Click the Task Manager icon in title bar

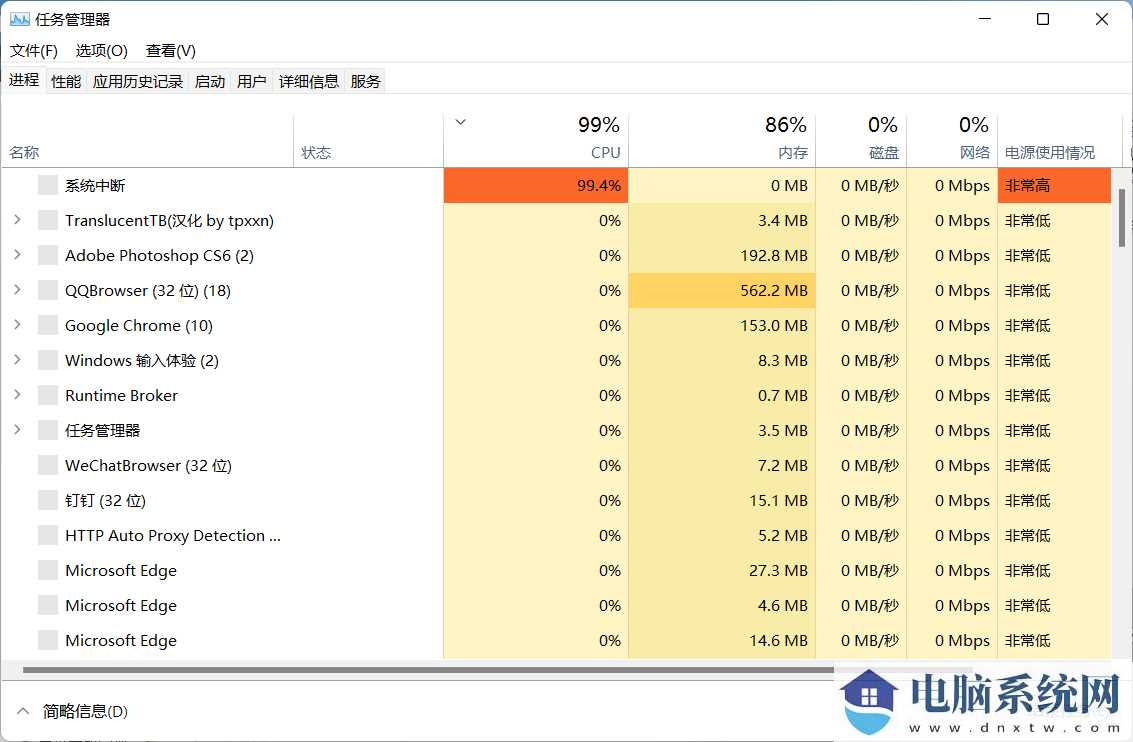tap(20, 18)
